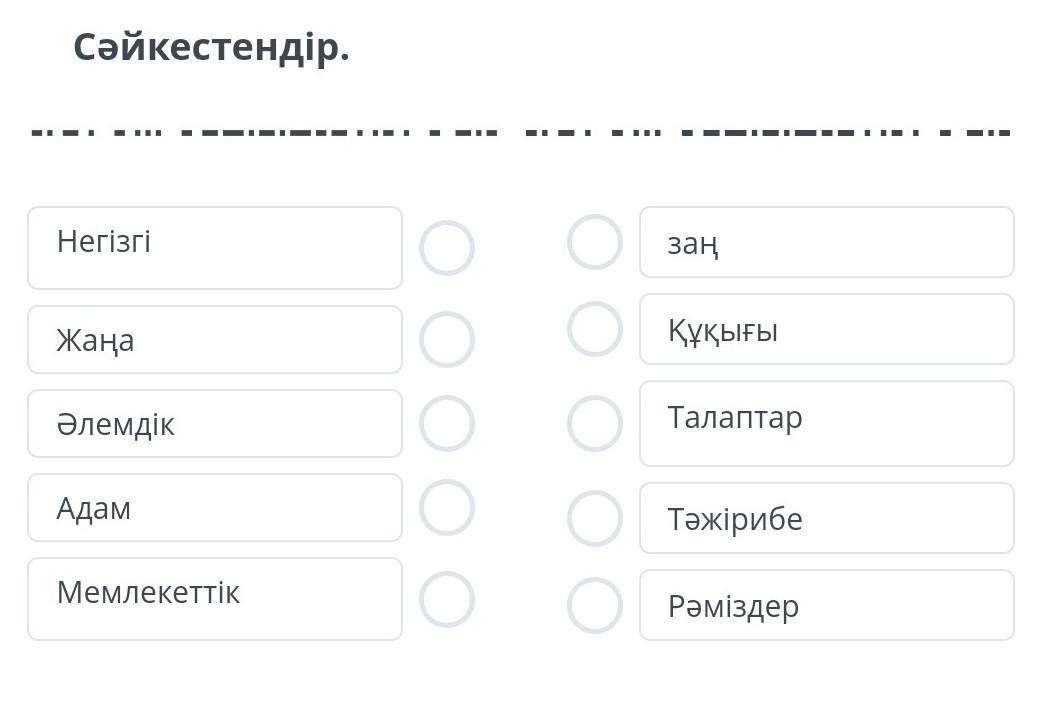This screenshot has height=728, width=1060.
Task: Select the circle next to Негізгі
Action: tap(446, 248)
